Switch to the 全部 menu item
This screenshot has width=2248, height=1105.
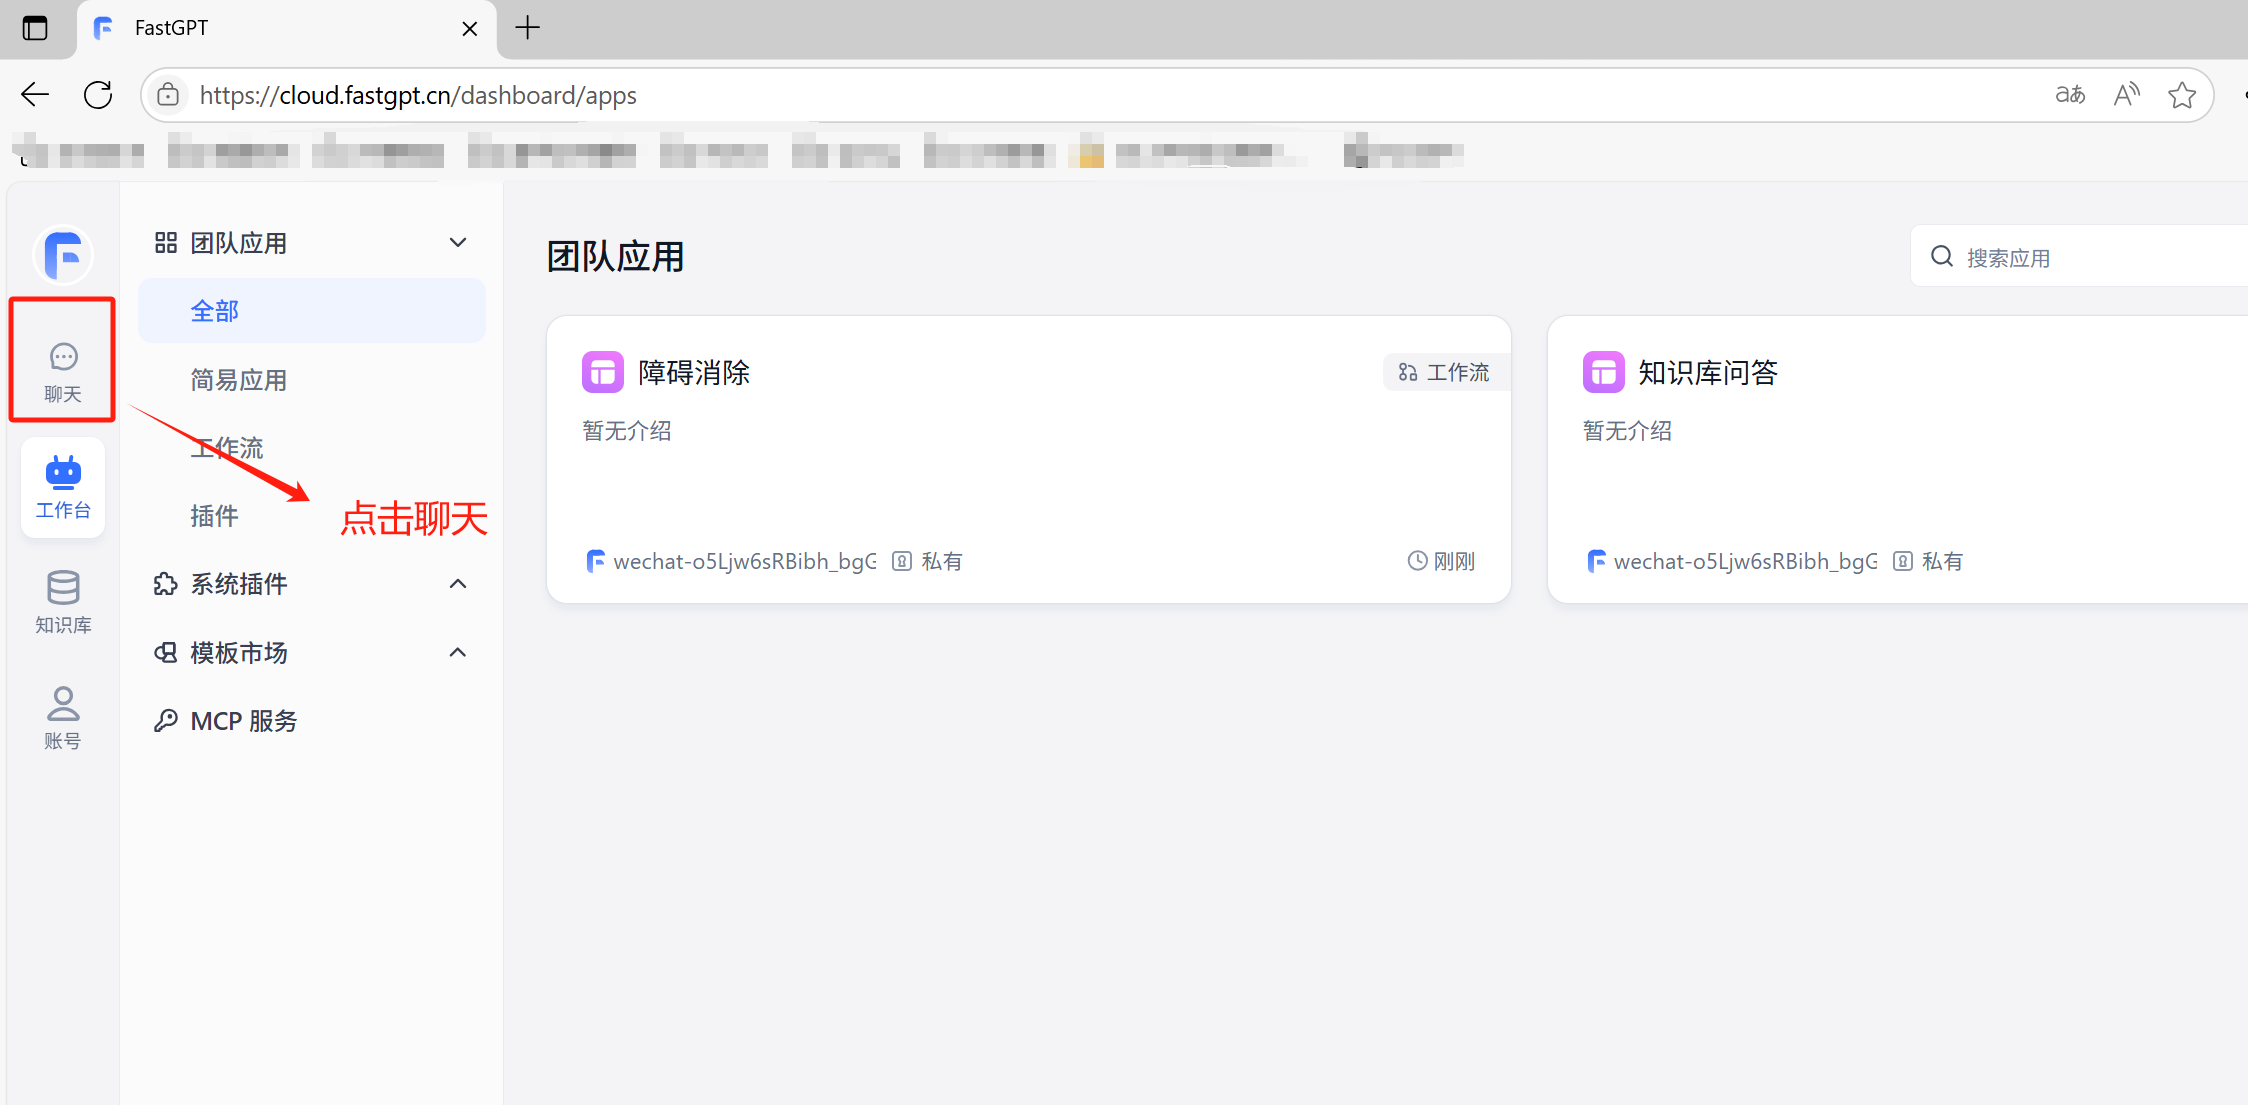214,310
